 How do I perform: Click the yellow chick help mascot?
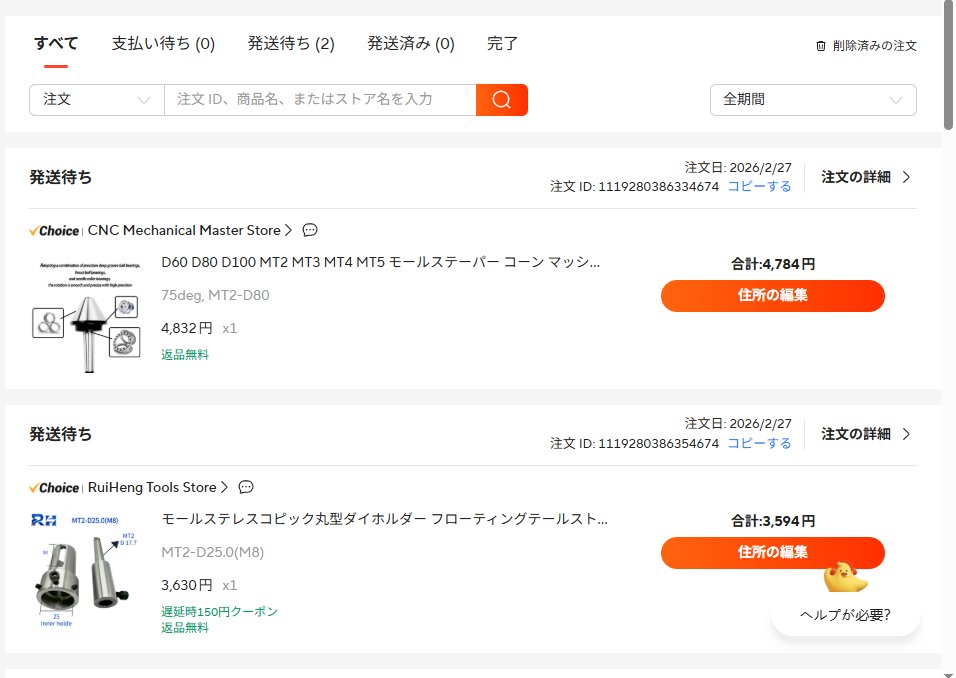click(x=845, y=580)
